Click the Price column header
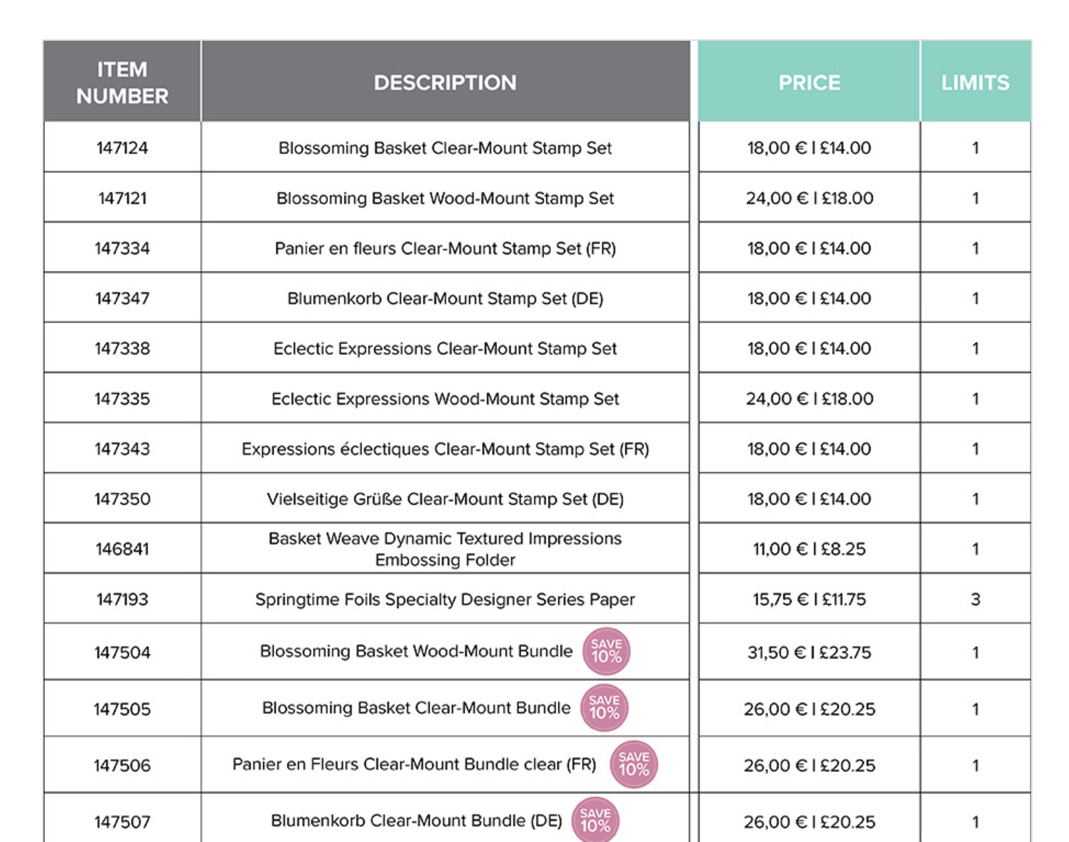Viewport: 1069px width, 842px height. (809, 83)
